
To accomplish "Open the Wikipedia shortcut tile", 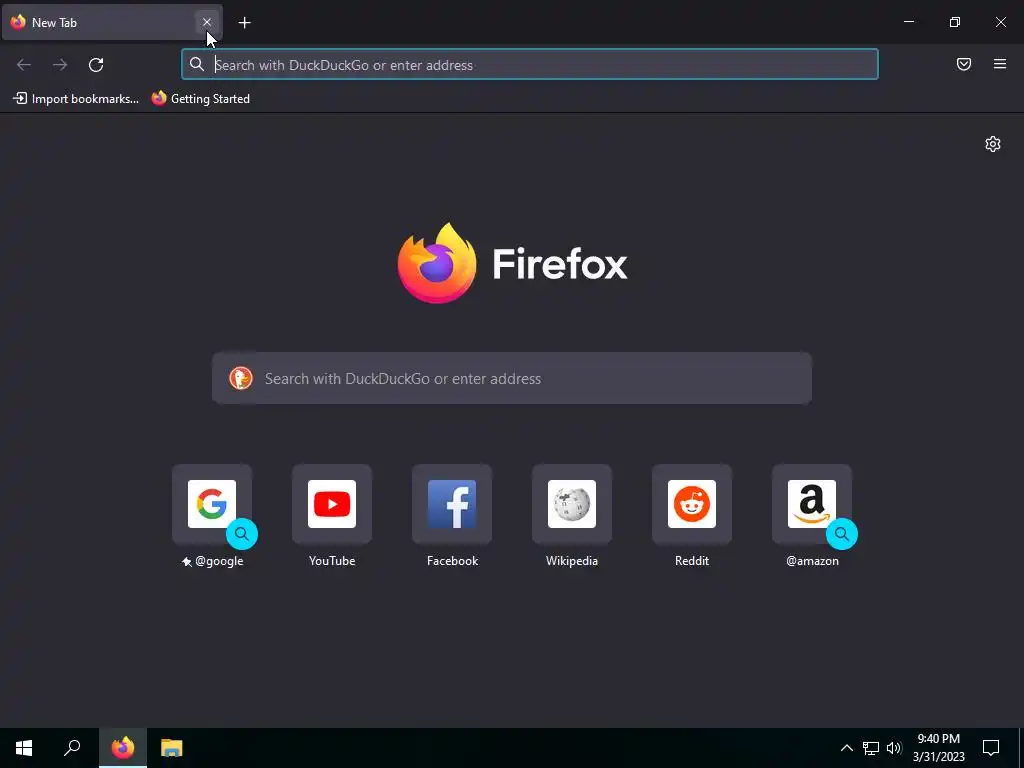I will [572, 504].
